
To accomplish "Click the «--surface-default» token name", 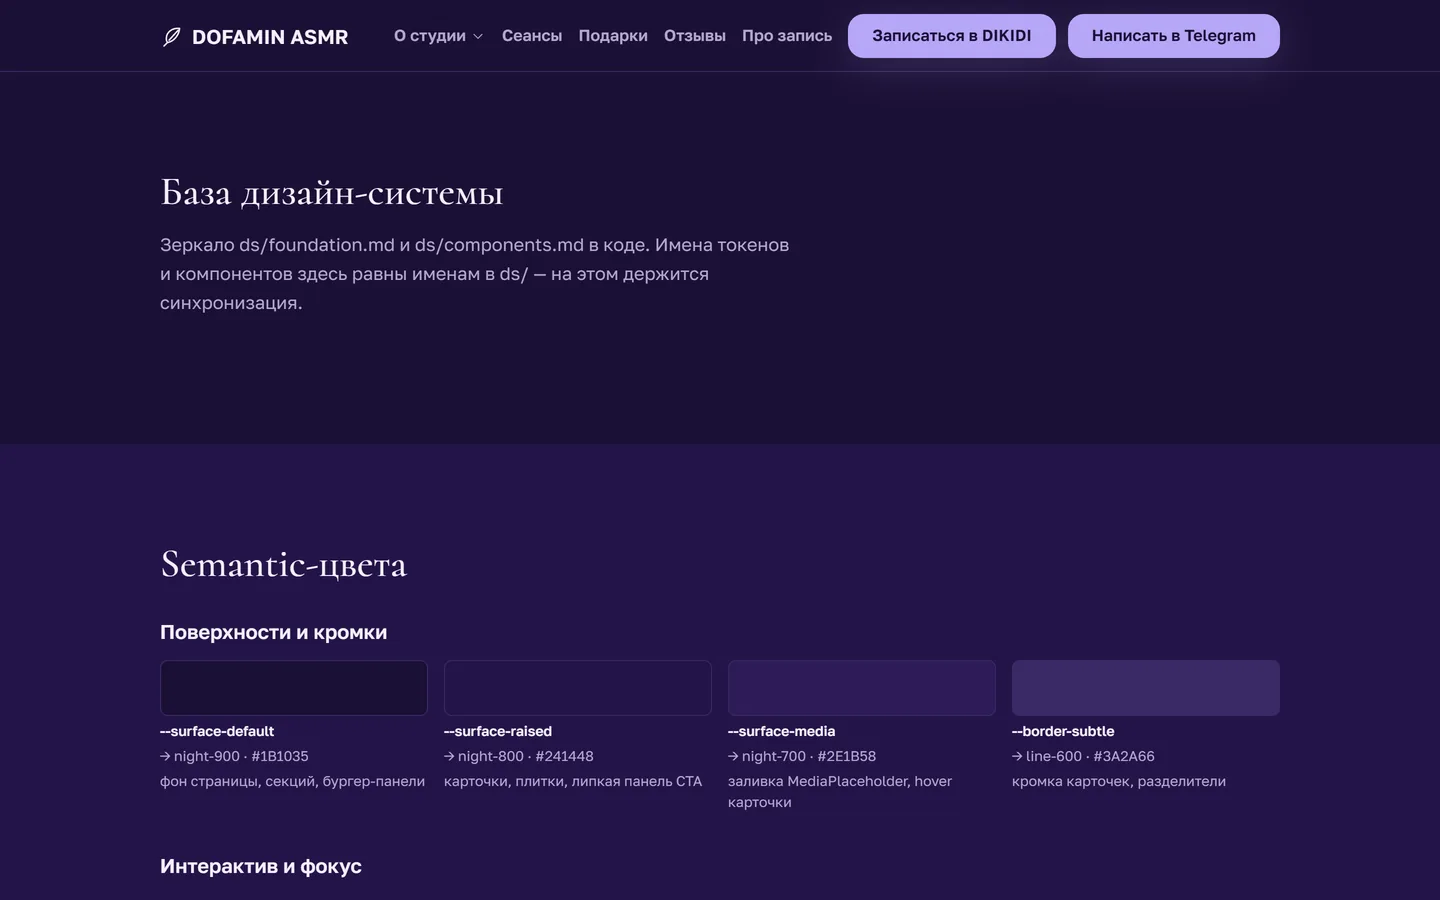I will 217,731.
